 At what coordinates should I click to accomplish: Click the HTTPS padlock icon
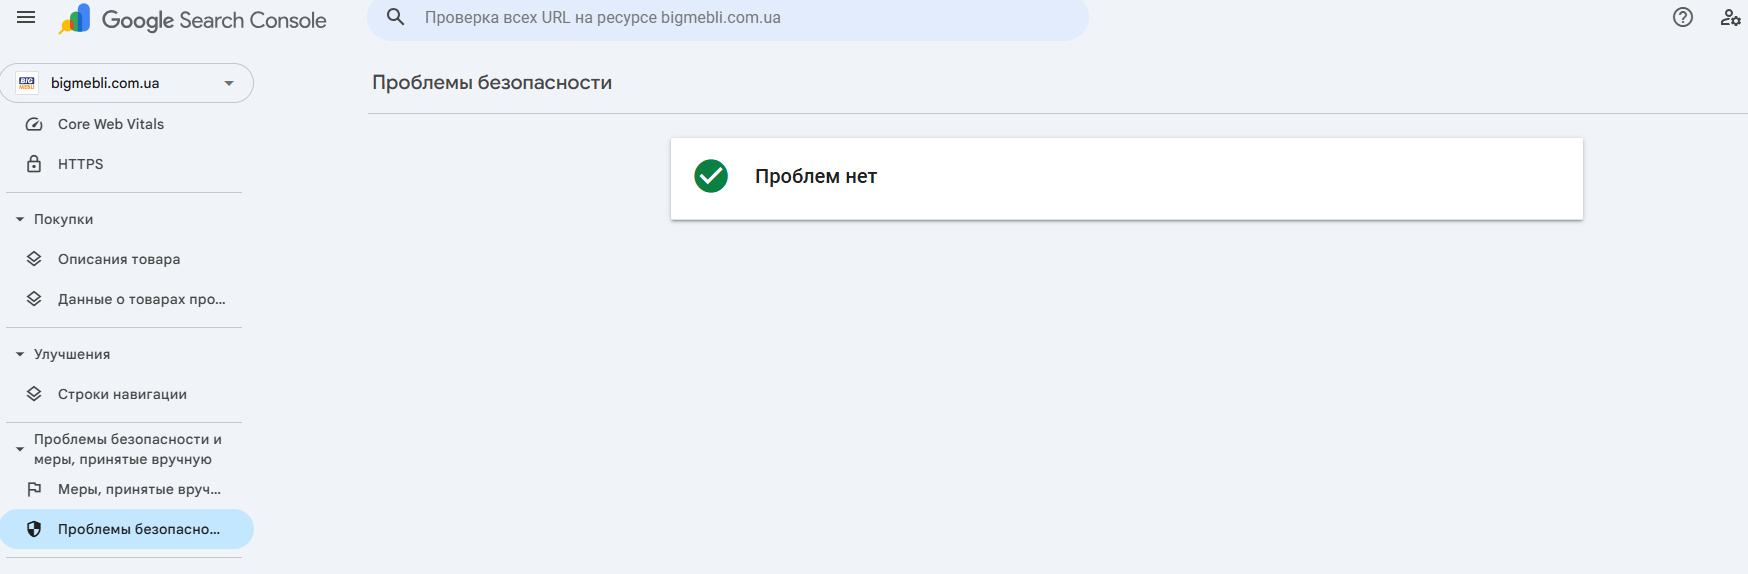[x=34, y=164]
